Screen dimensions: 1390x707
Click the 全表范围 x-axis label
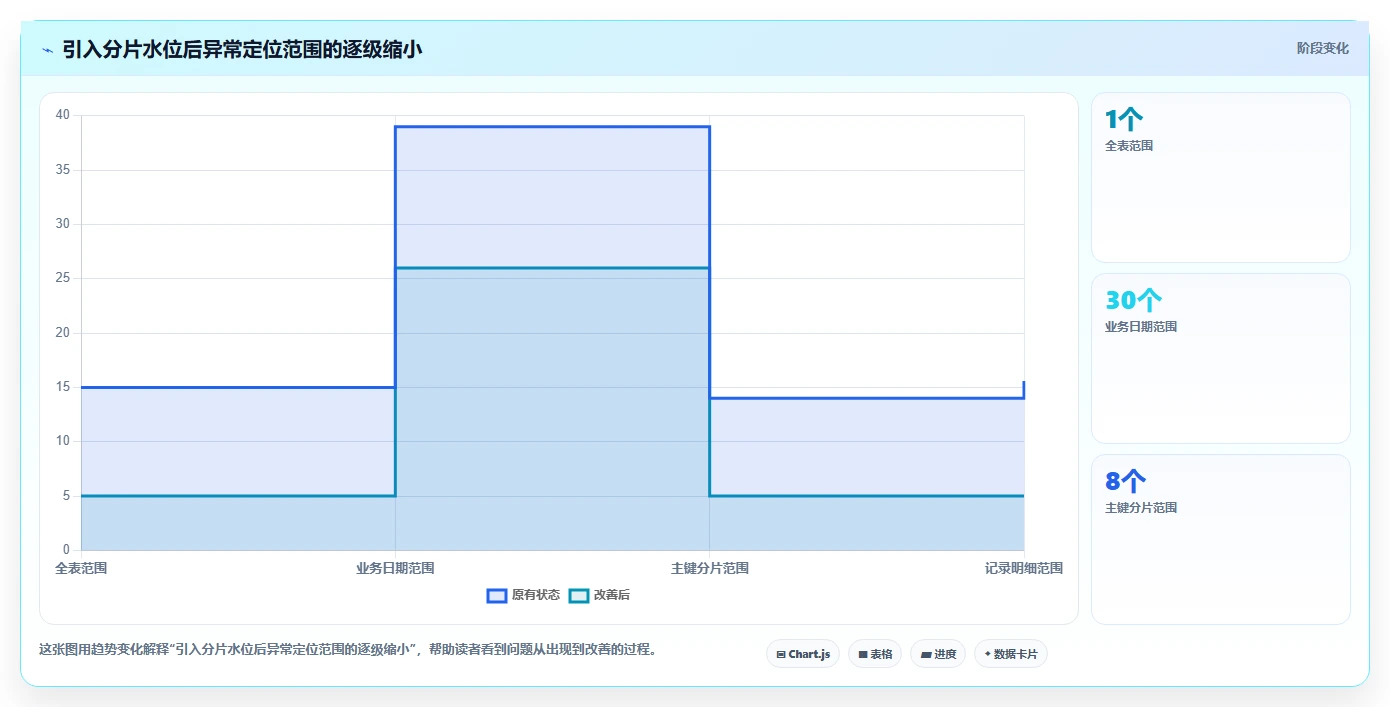click(81, 568)
